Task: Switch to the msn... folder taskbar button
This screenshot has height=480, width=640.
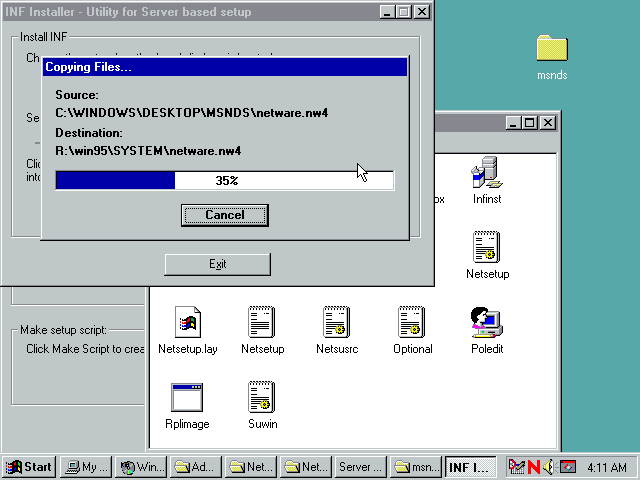Action: point(416,467)
